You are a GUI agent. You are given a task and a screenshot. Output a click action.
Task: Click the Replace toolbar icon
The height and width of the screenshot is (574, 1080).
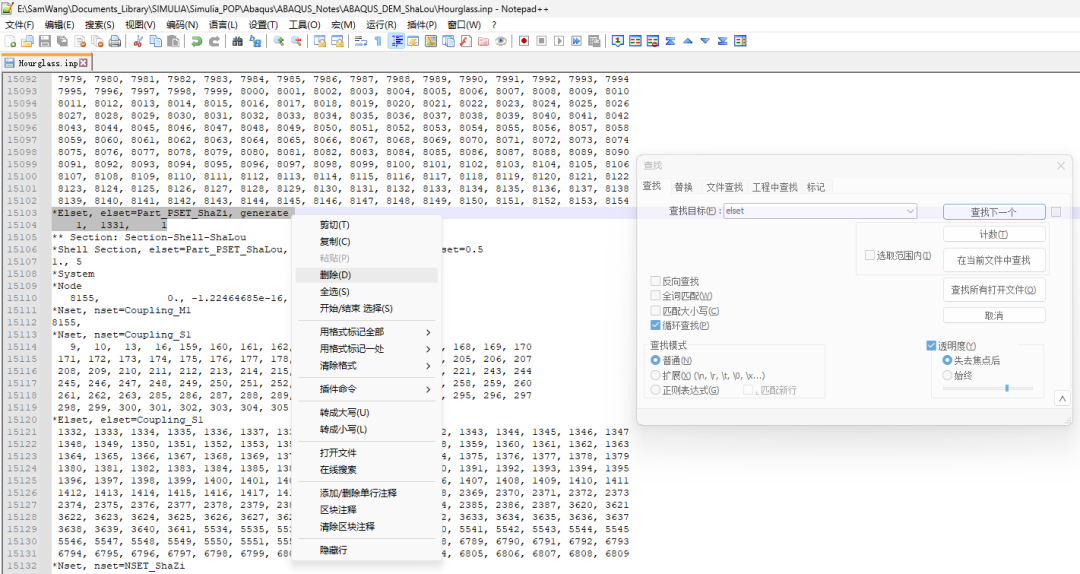pyautogui.click(x=255, y=41)
